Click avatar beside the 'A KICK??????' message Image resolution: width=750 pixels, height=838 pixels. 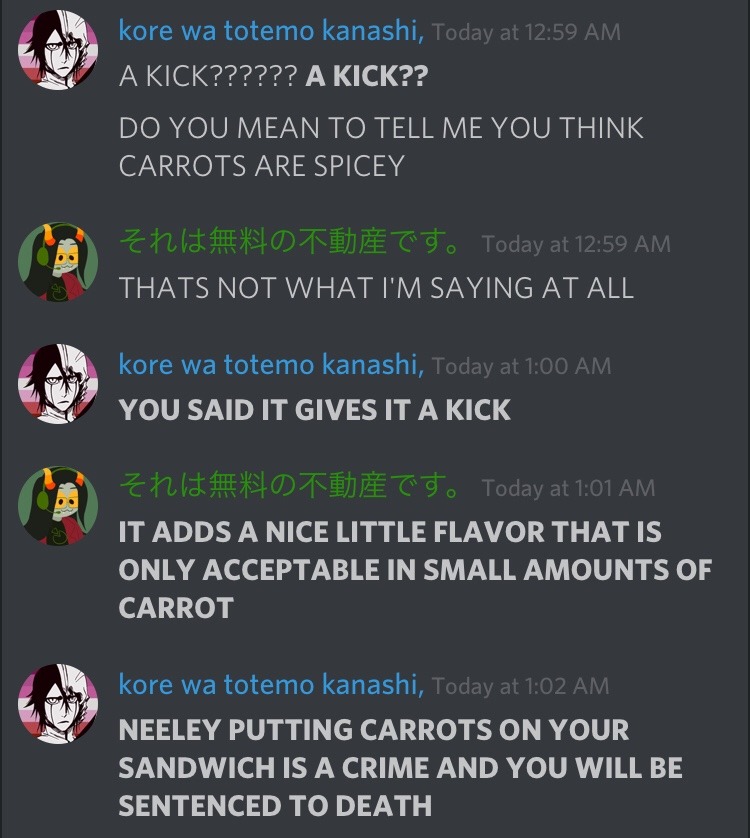coord(58,50)
